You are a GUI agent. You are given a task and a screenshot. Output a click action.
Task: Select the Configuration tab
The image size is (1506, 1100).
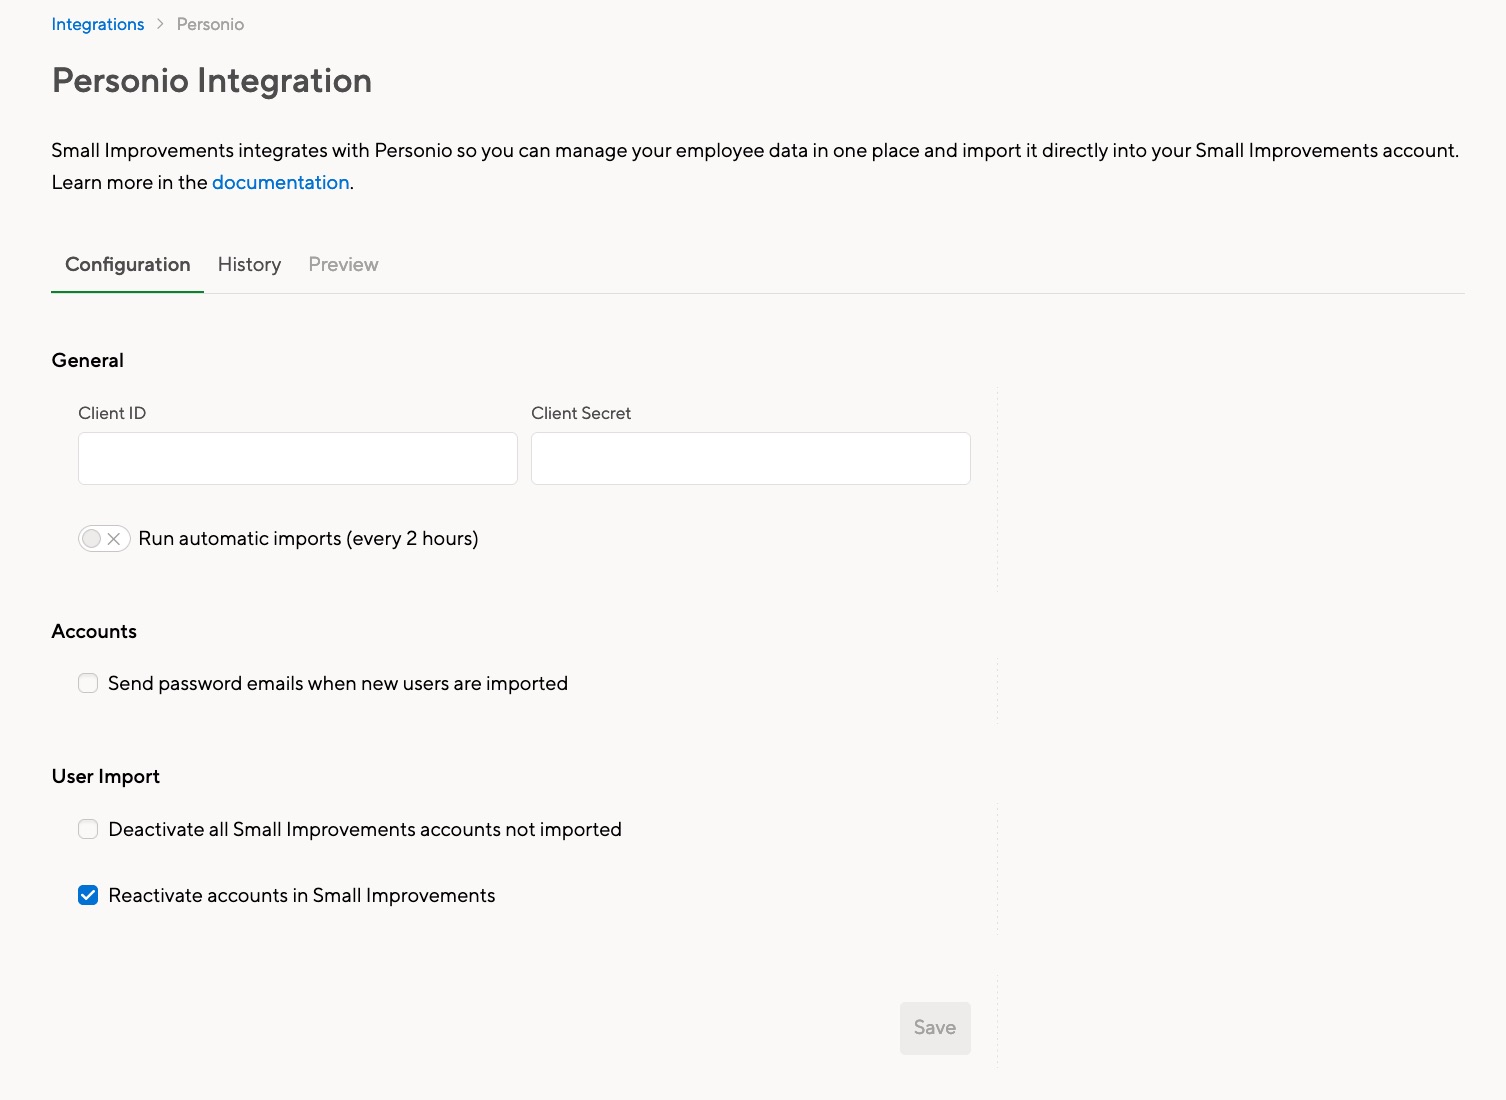pos(127,264)
